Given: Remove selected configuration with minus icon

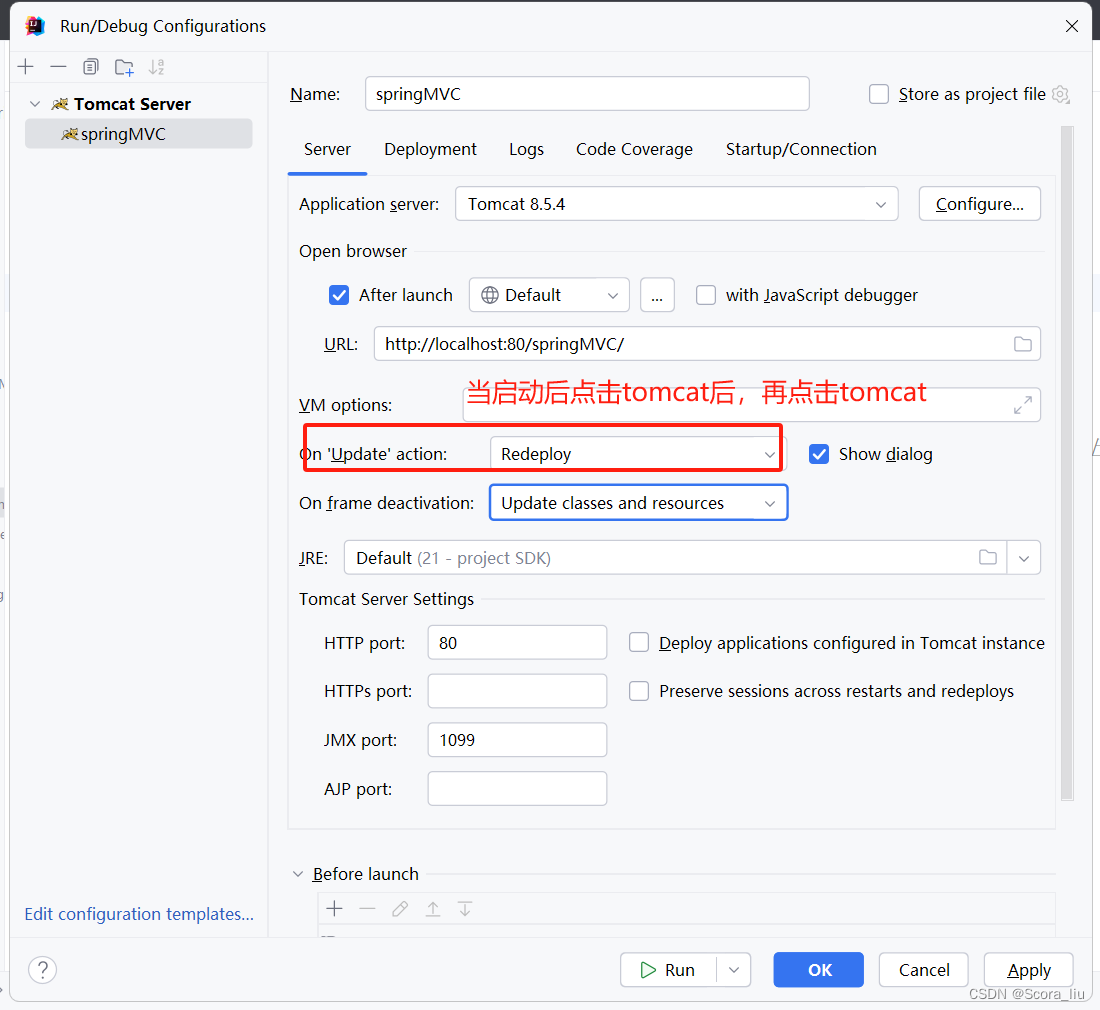Looking at the screenshot, I should (x=58, y=67).
